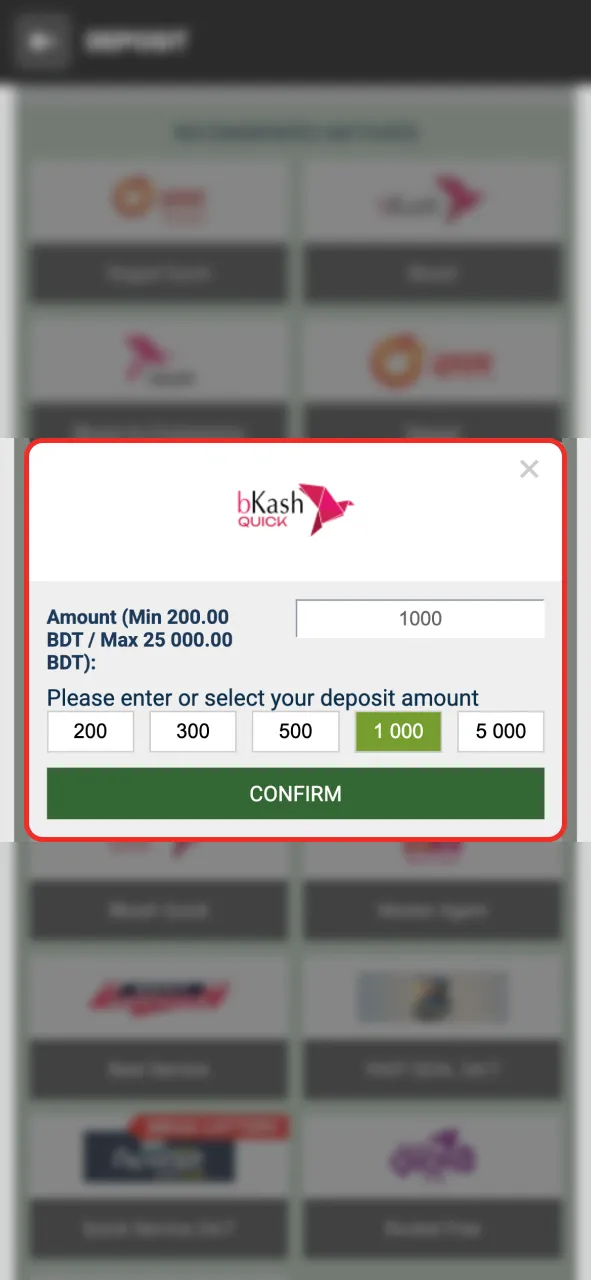Focus the amount field showing 1000

click(x=420, y=619)
